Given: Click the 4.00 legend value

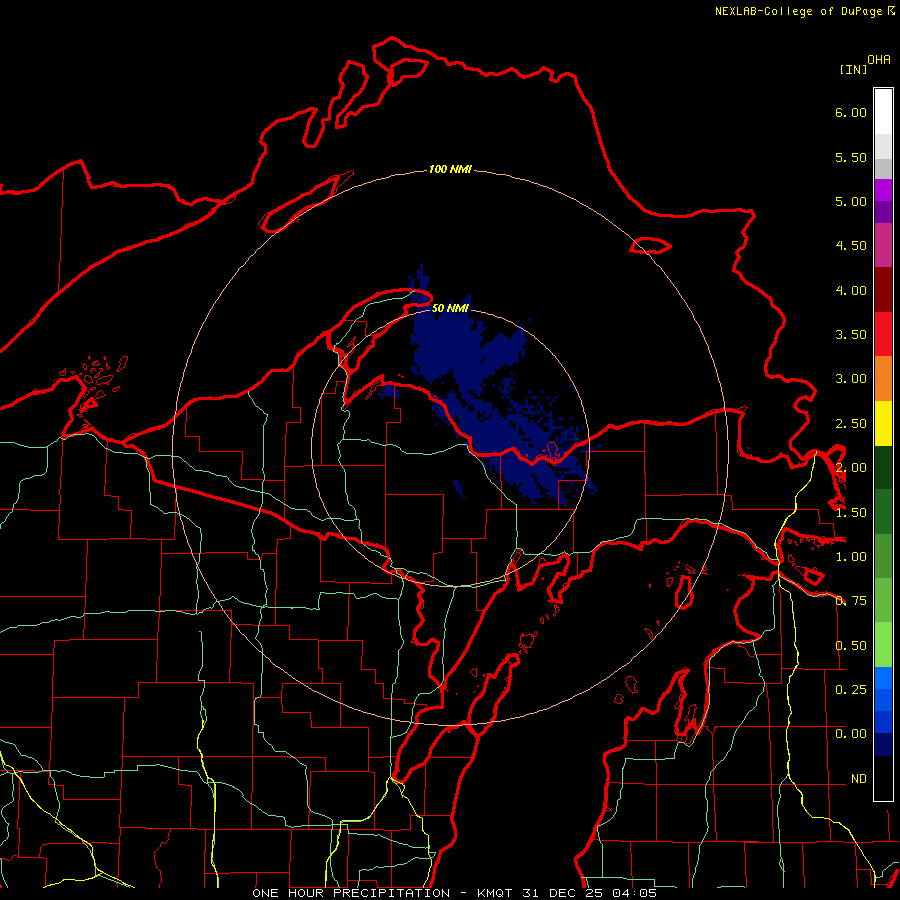Looking at the screenshot, I should coord(851,290).
